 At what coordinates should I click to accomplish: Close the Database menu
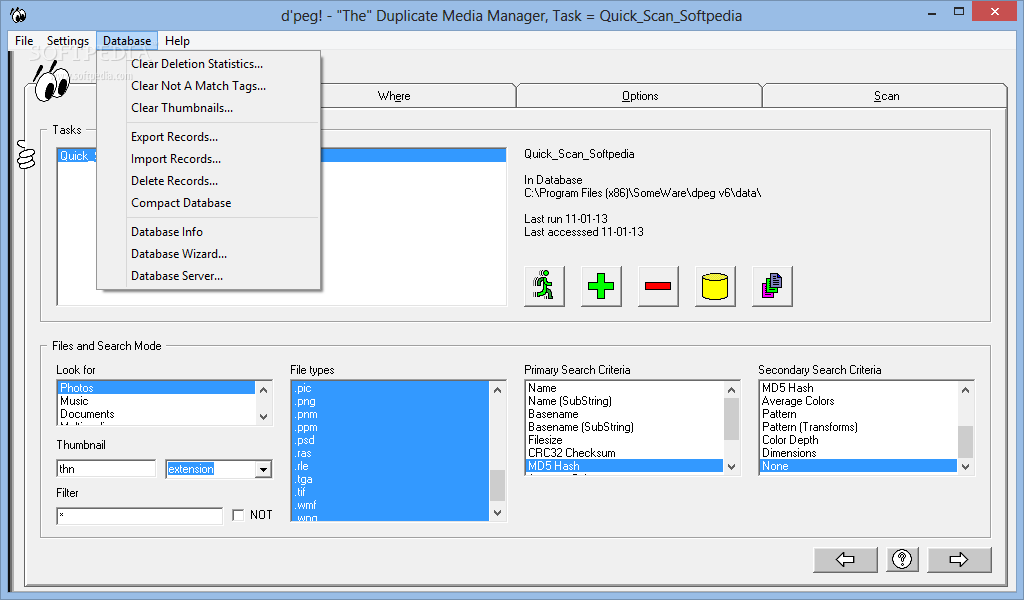point(127,40)
